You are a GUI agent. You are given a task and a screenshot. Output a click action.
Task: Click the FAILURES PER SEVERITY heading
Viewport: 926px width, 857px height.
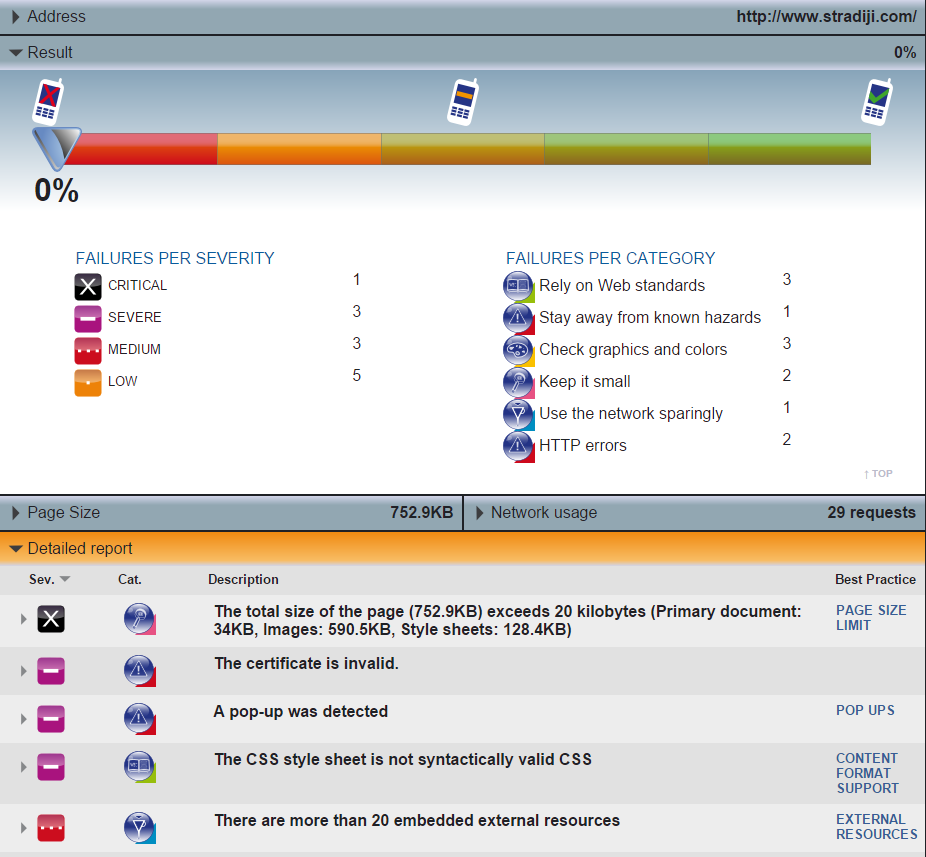coord(175,258)
